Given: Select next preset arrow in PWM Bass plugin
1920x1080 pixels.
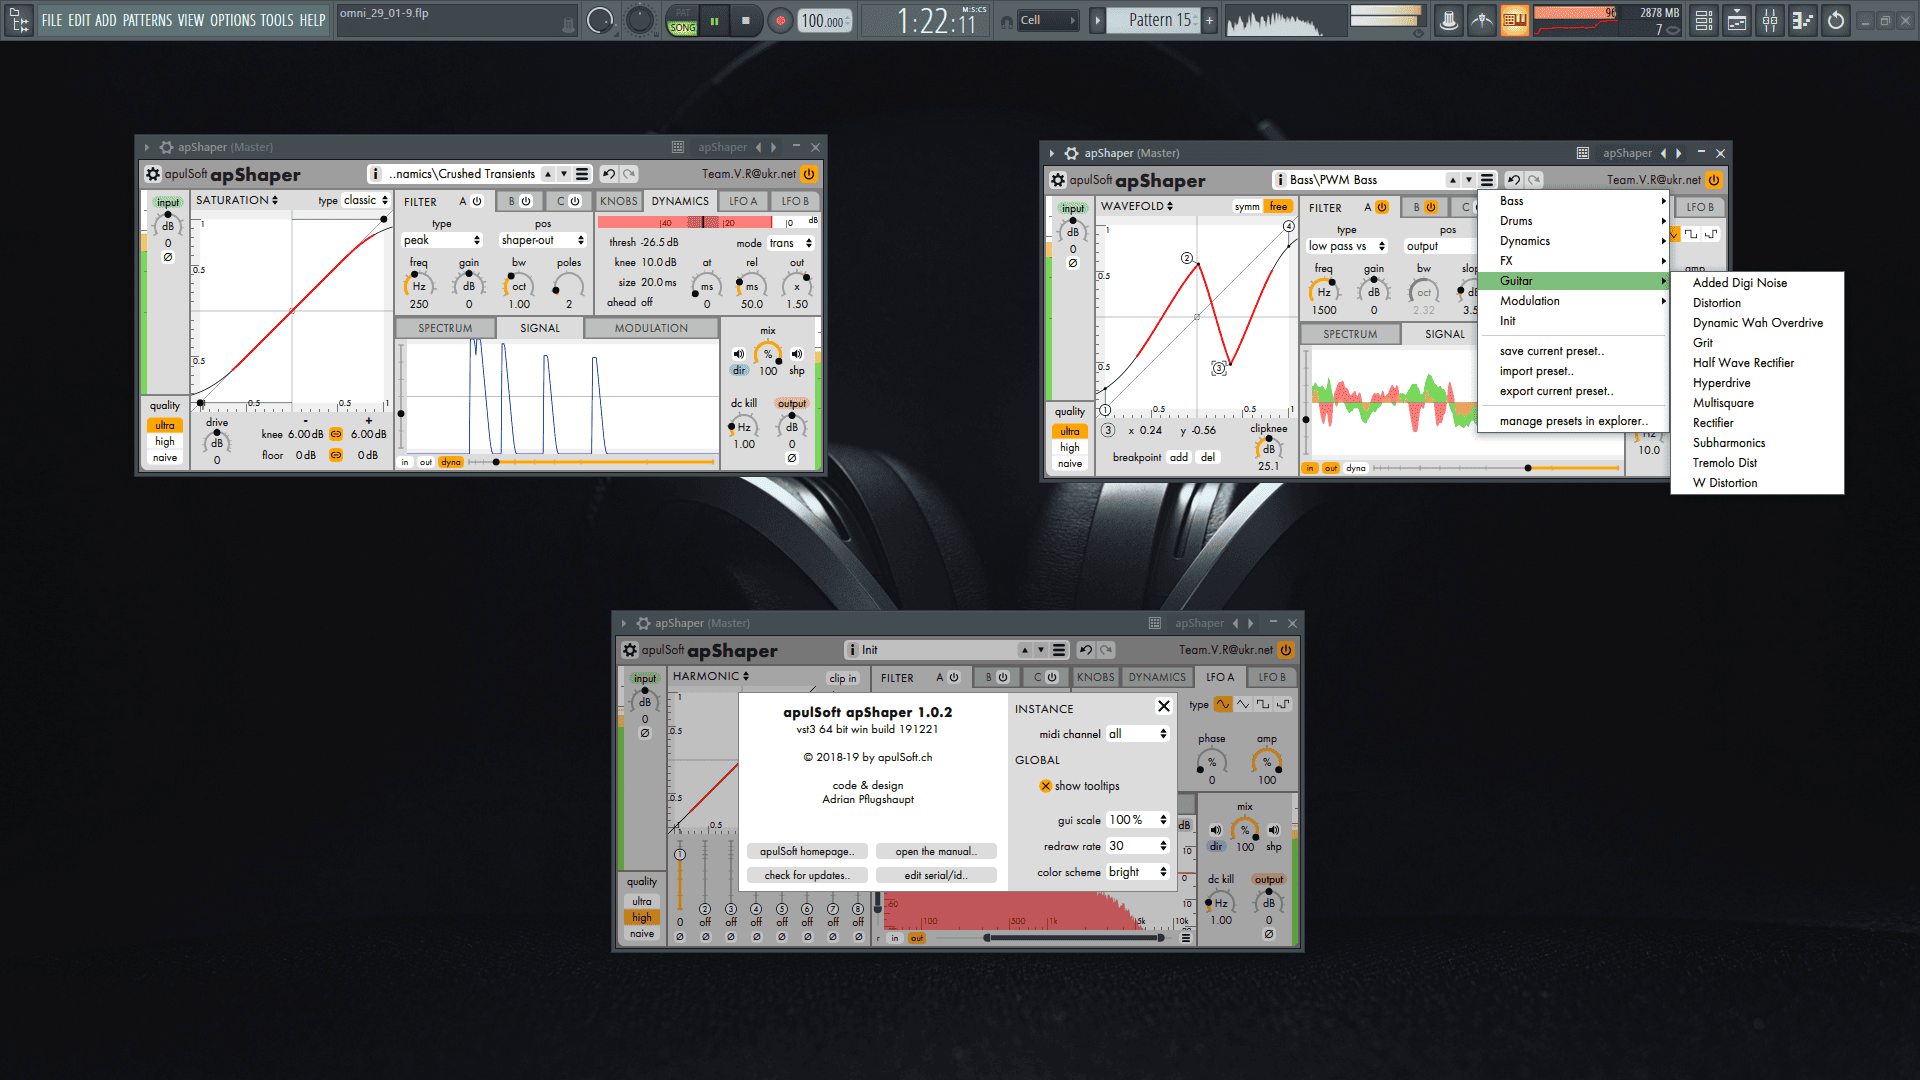Looking at the screenshot, I should [x=1468, y=180].
